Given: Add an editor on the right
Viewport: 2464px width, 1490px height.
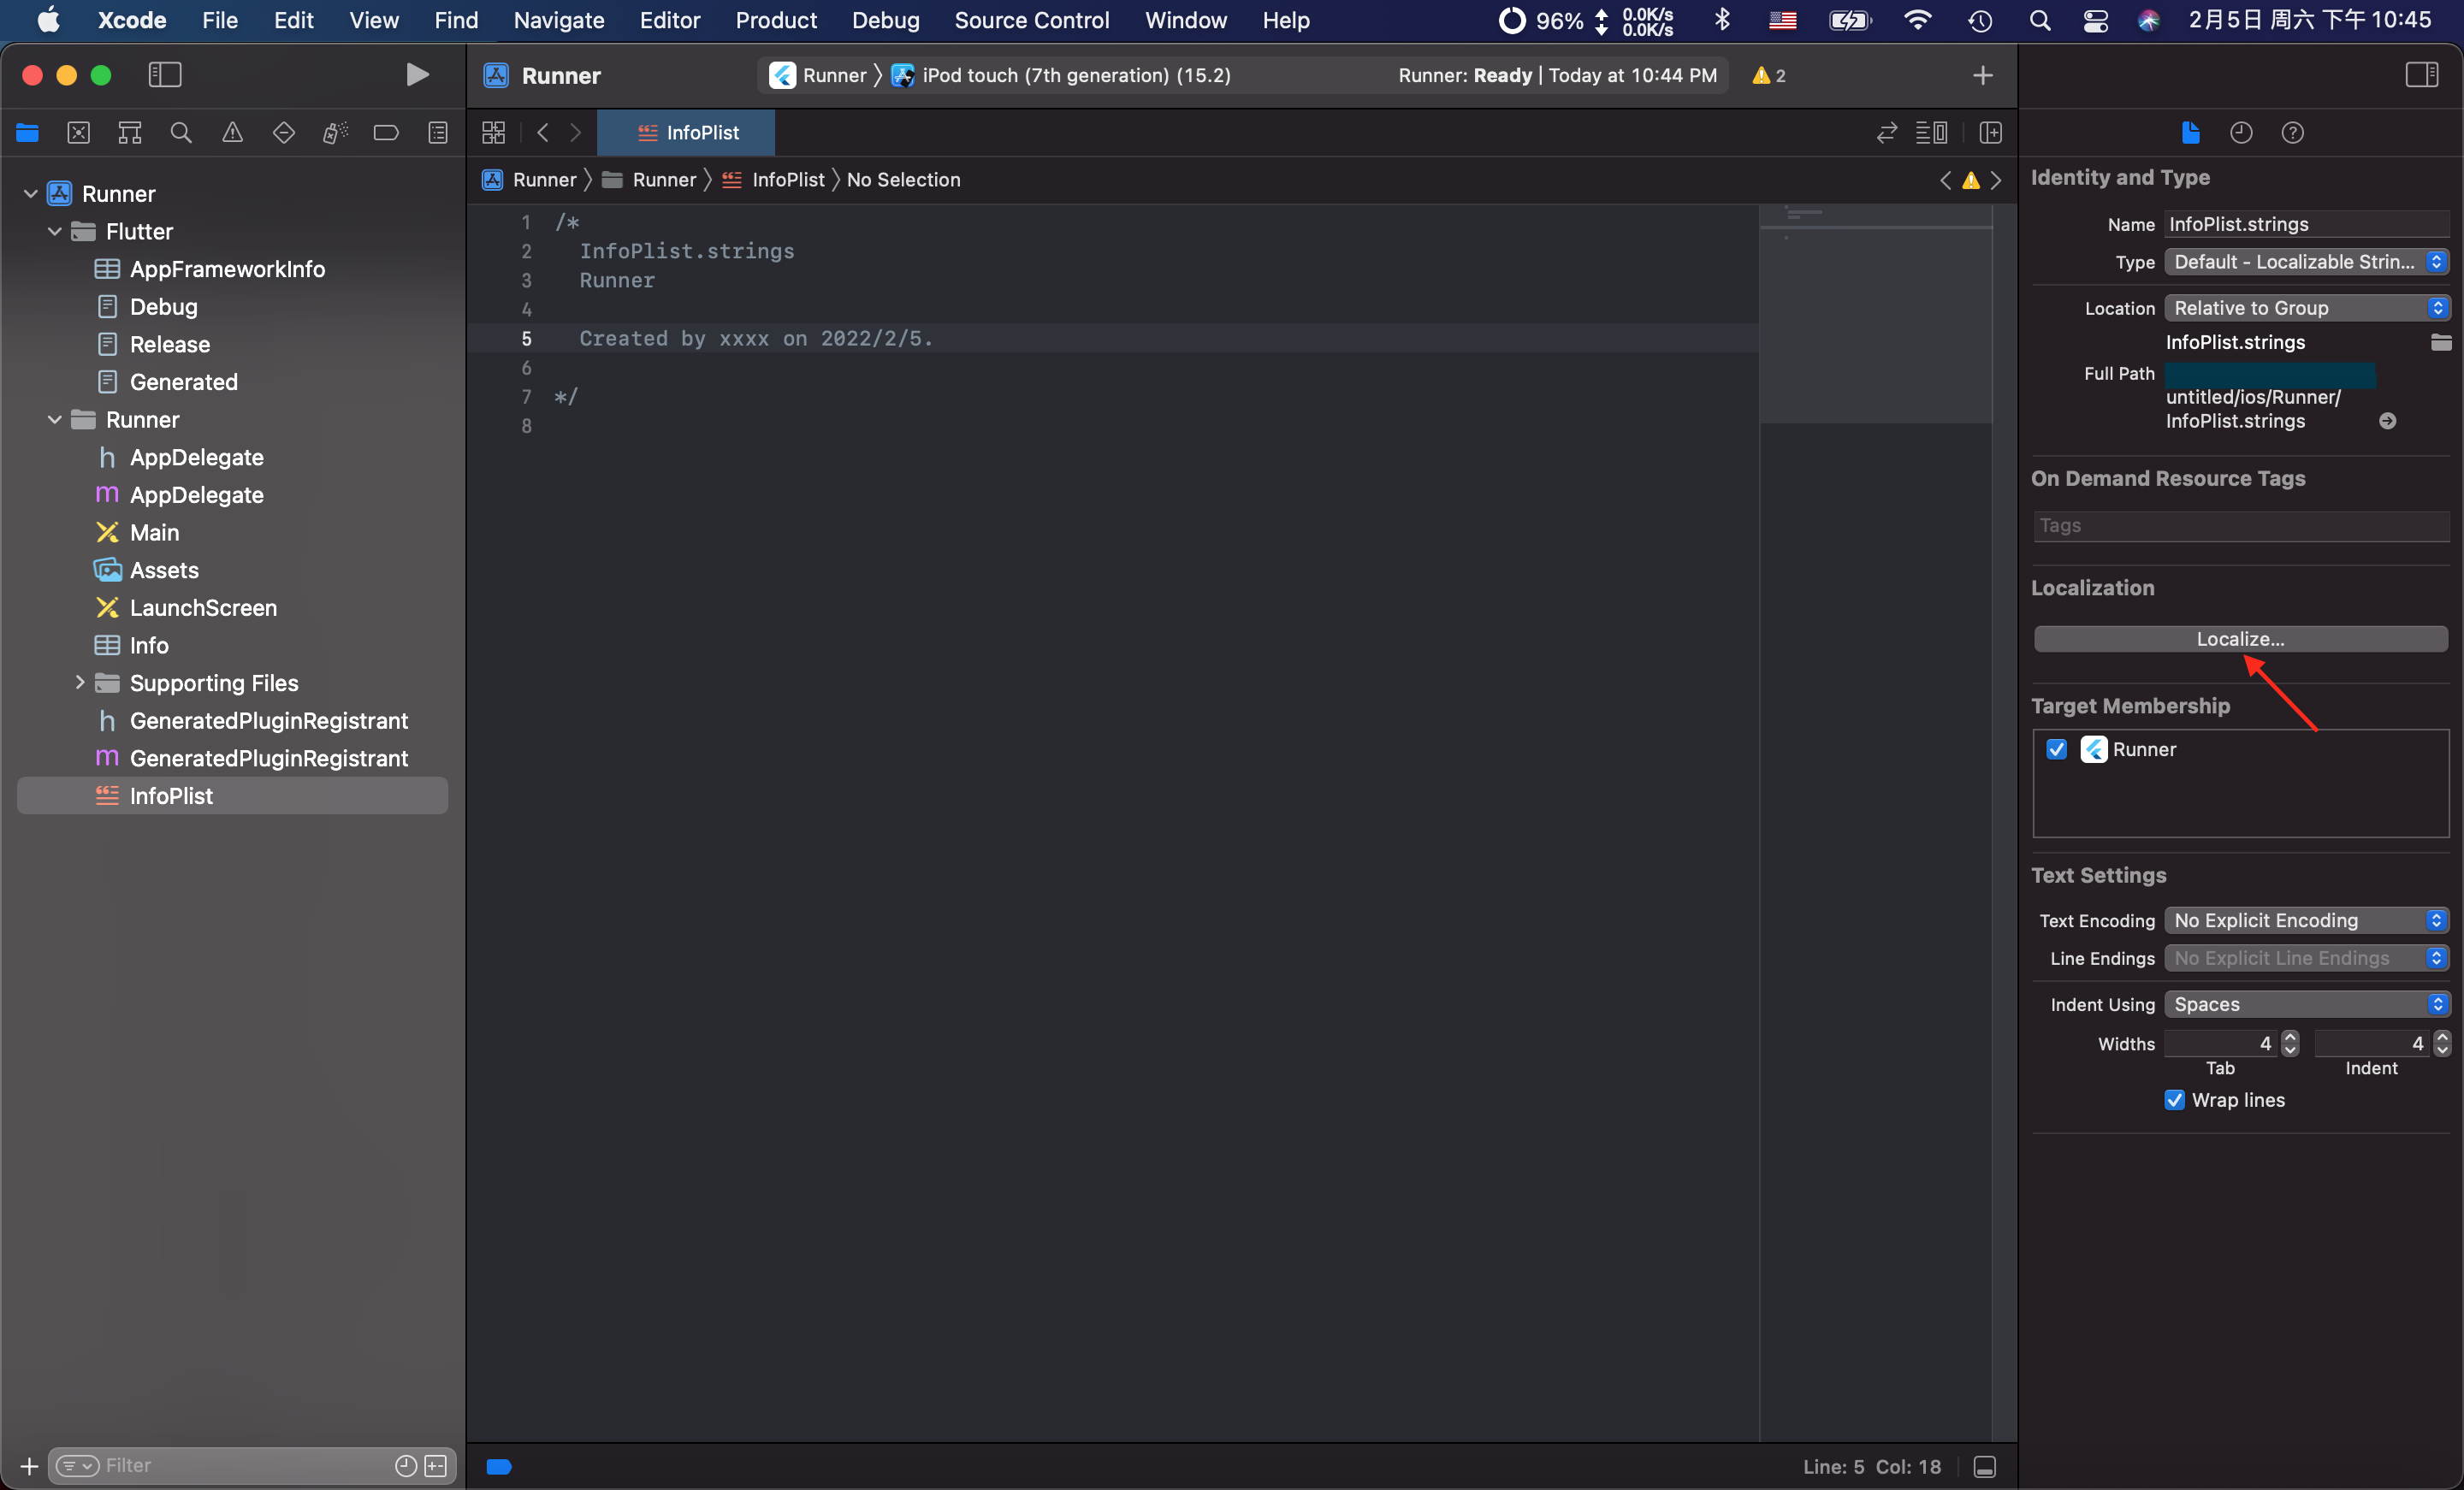Looking at the screenshot, I should 1991,132.
